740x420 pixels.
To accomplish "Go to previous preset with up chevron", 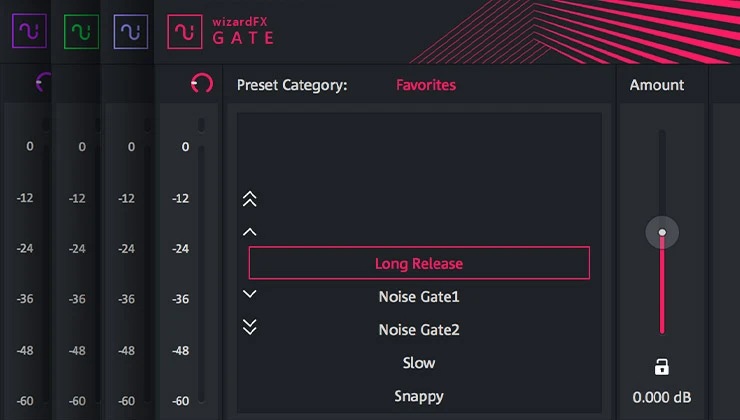I will (250, 232).
